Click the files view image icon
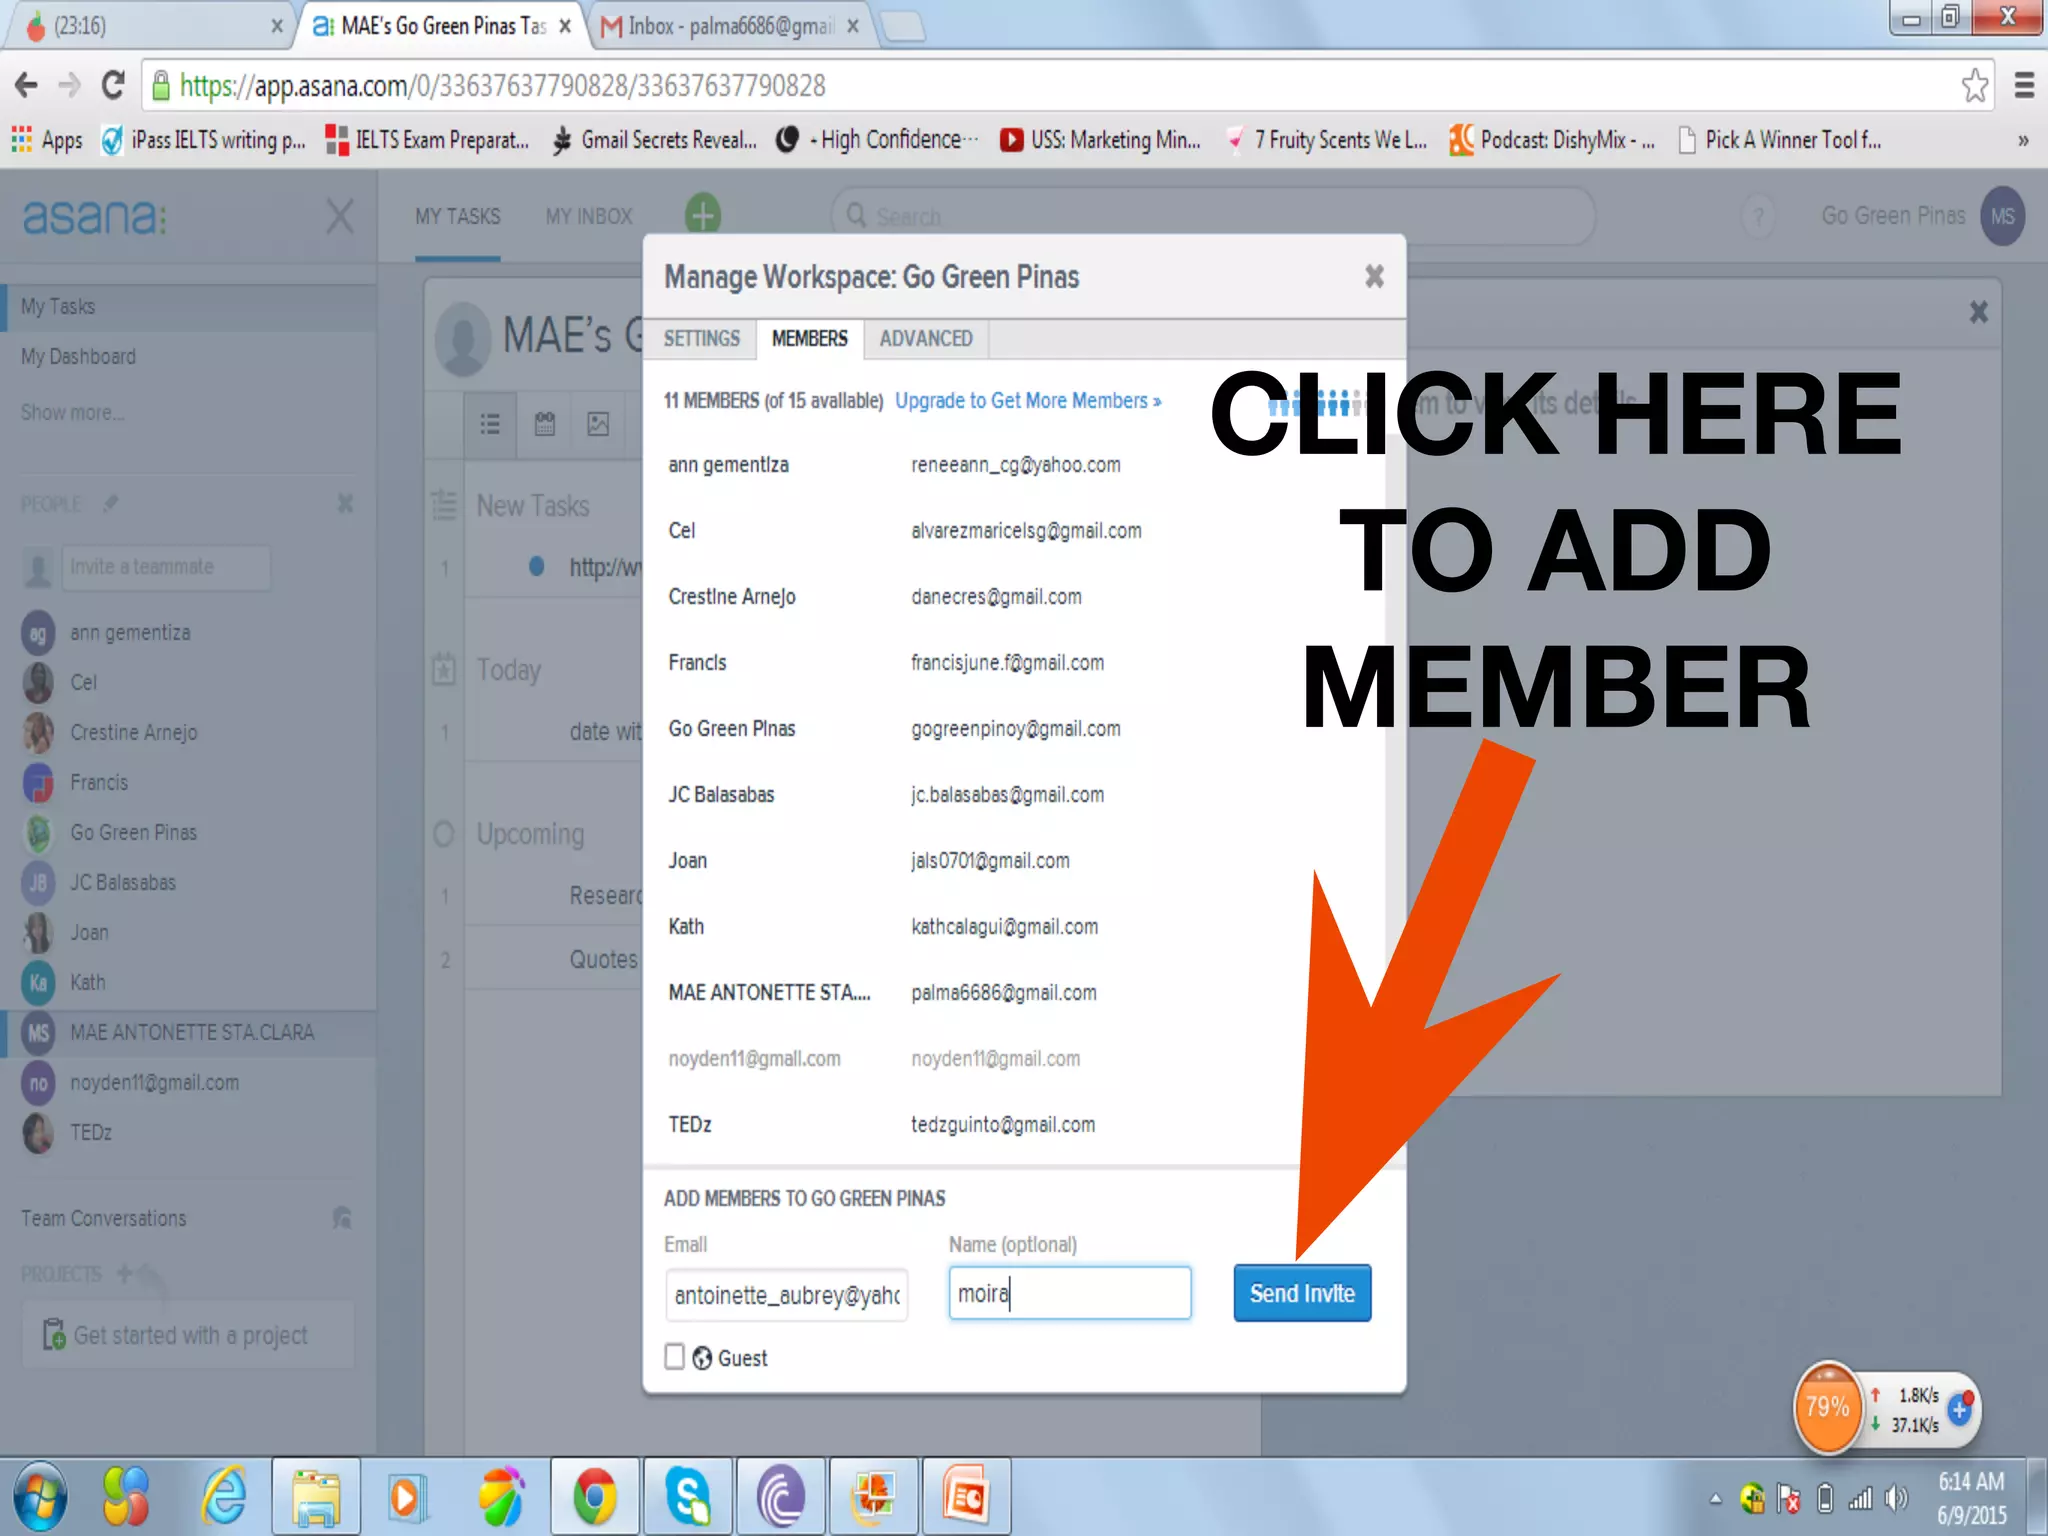Viewport: 2048px width, 1536px height. point(598,423)
